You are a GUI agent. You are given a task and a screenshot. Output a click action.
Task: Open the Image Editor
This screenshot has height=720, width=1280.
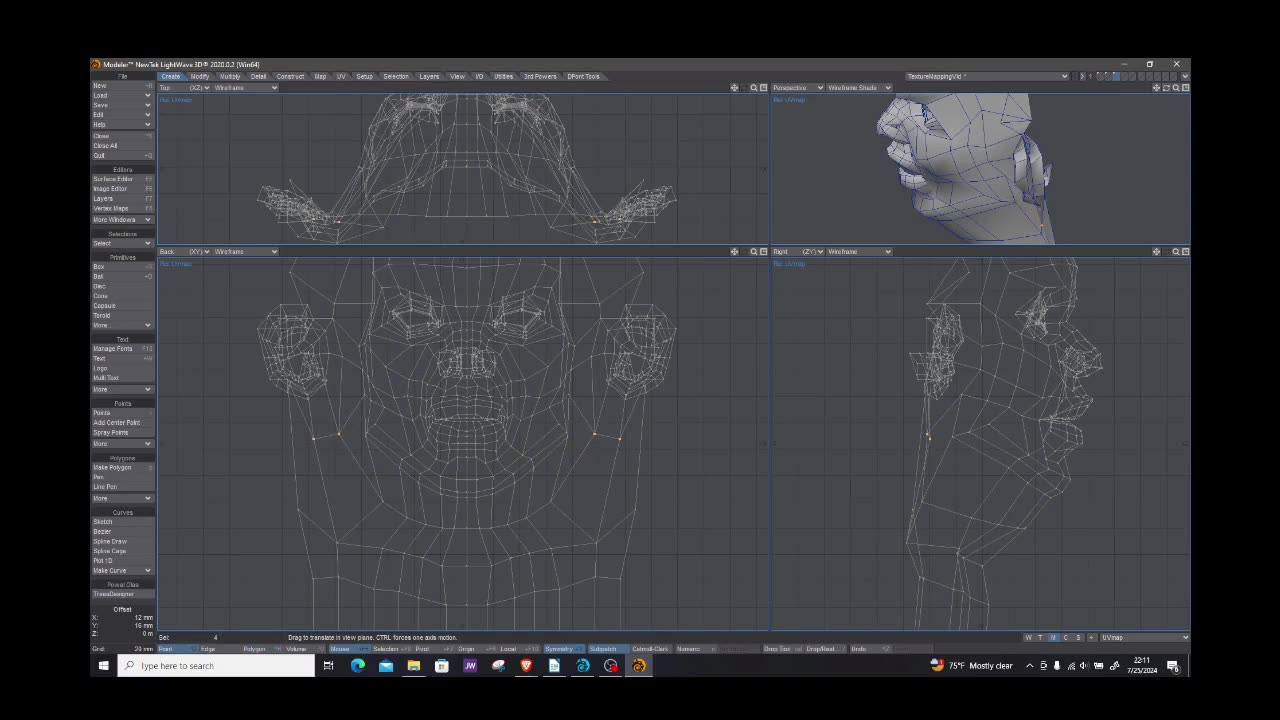(122, 189)
